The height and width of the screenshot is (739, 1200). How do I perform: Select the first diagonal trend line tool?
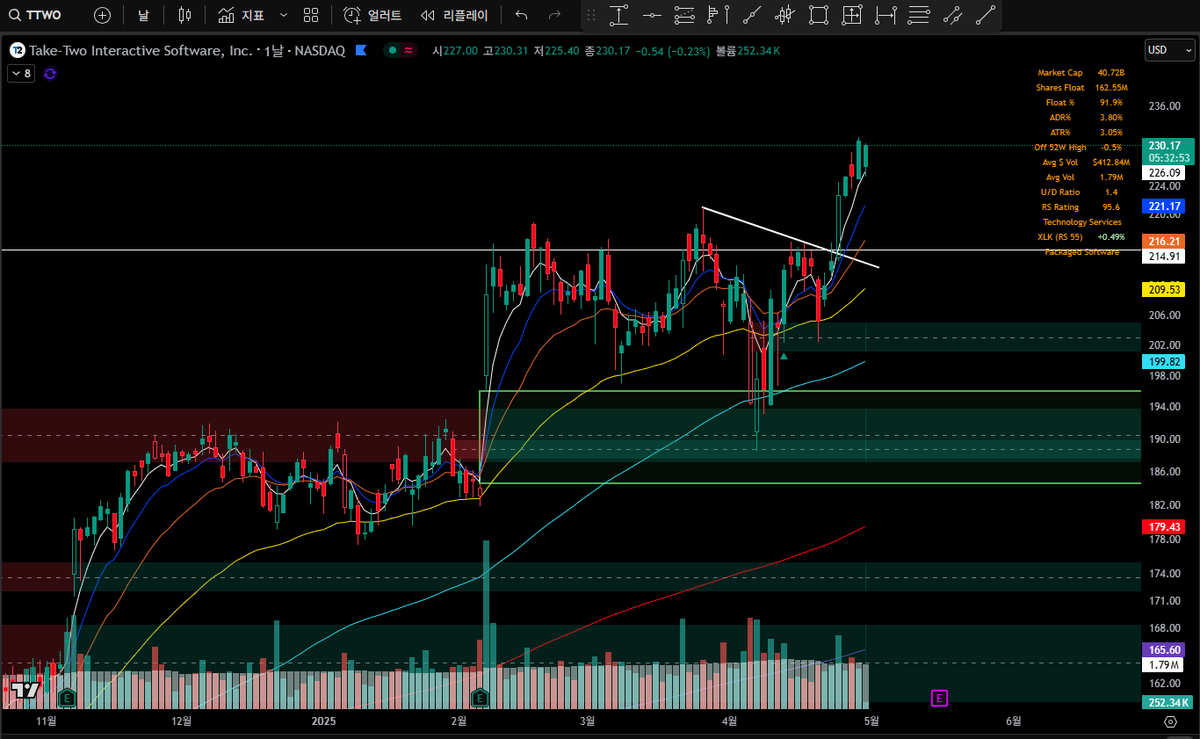(751, 15)
